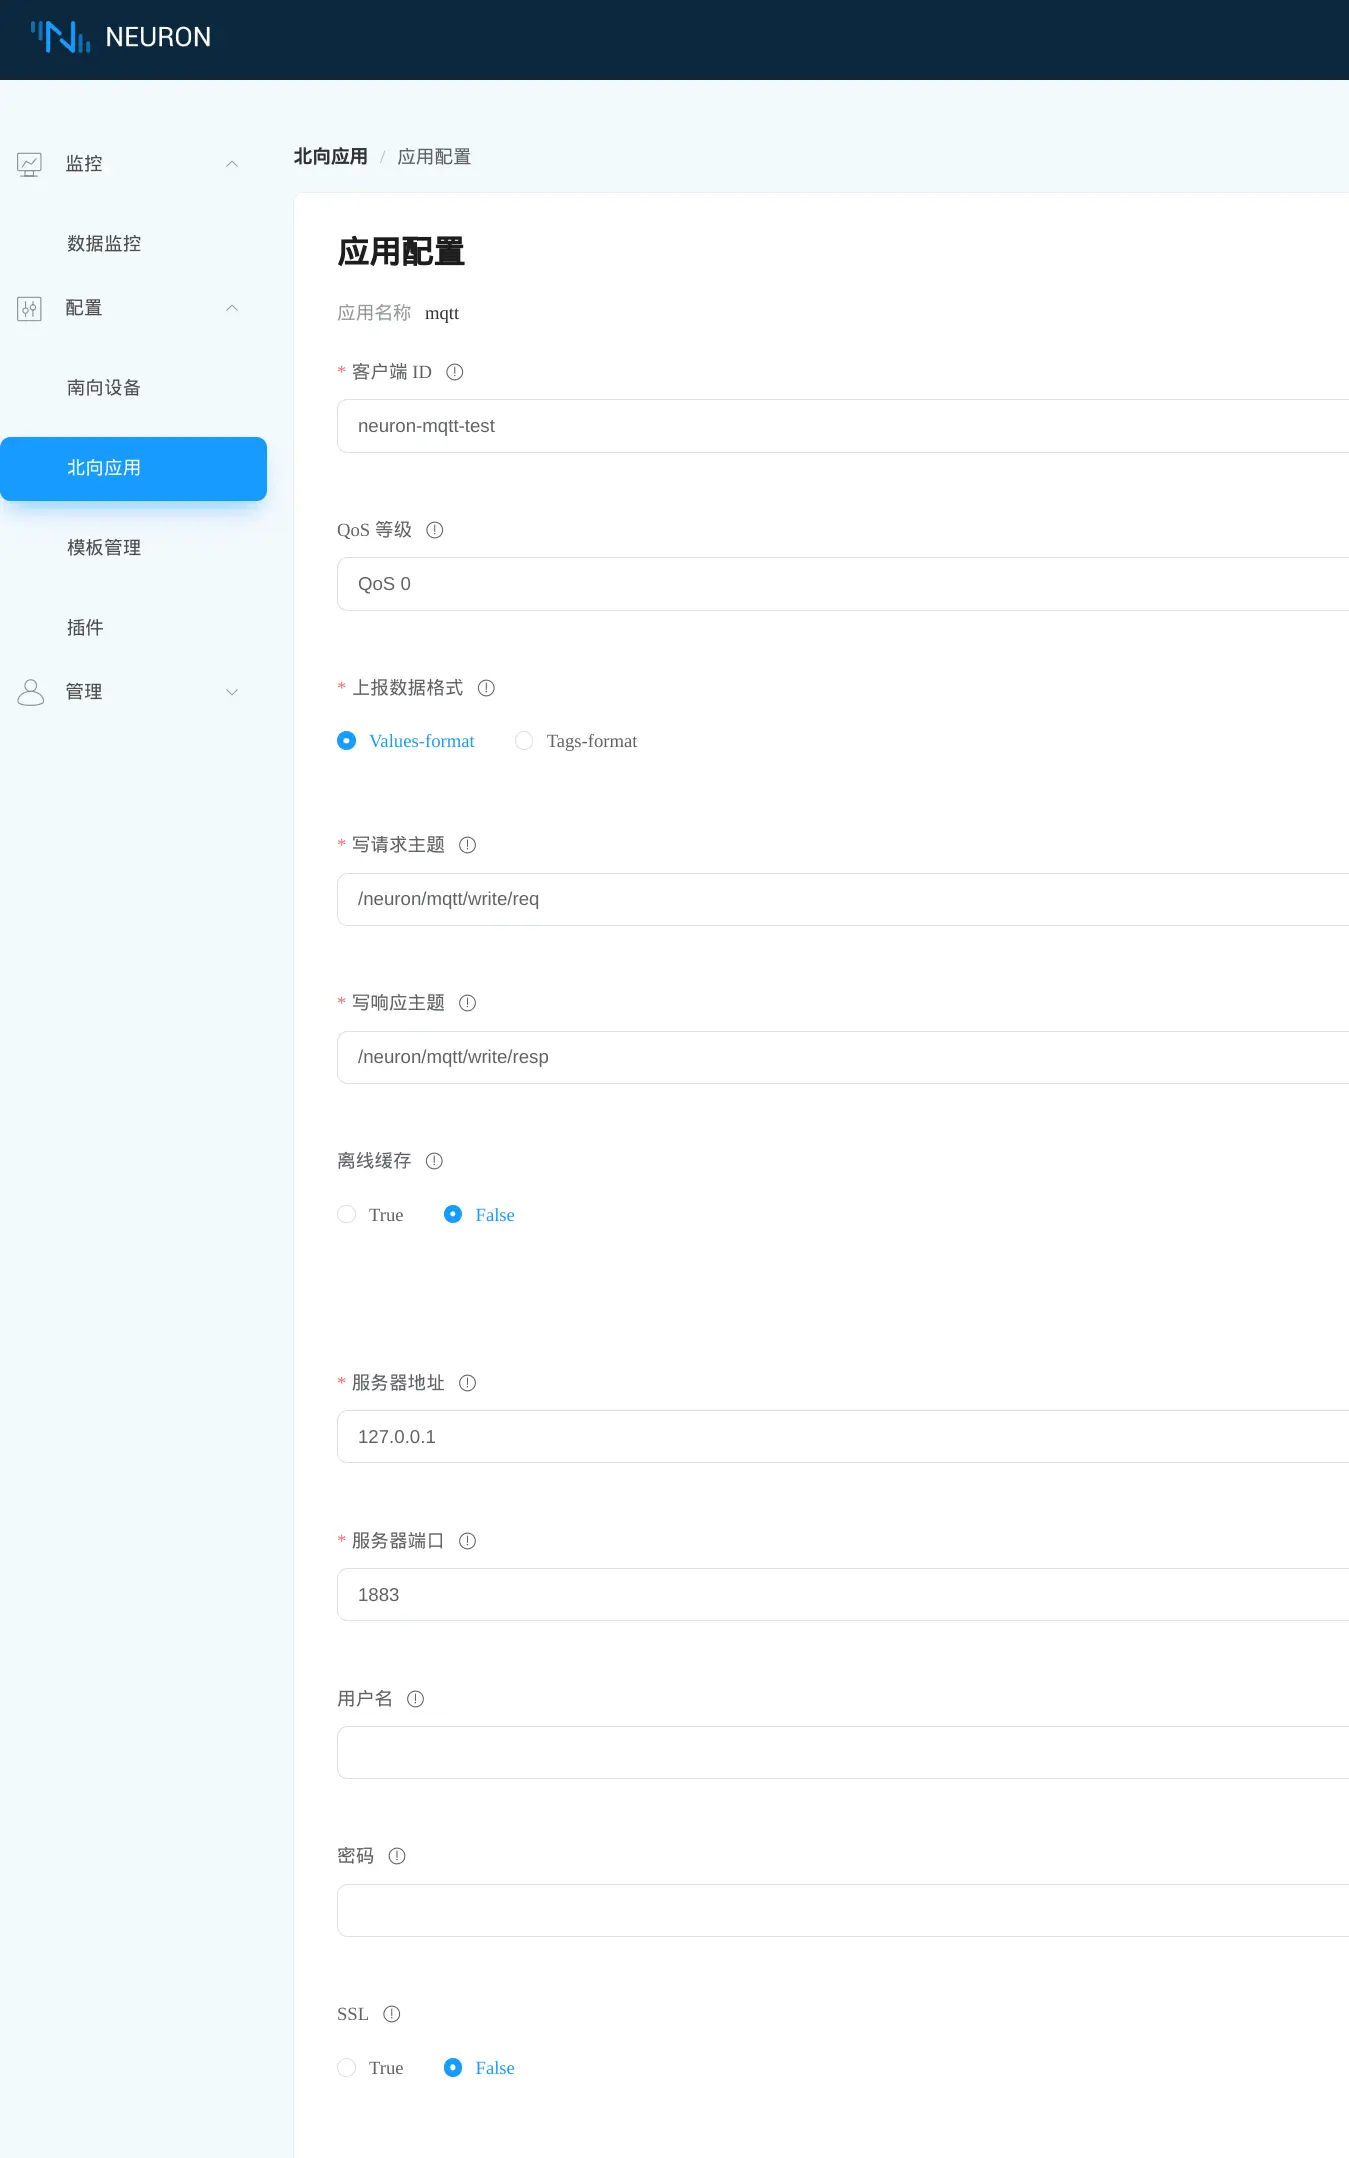Select 北向应用 in the sidebar
The height and width of the screenshot is (2158, 1349).
[x=133, y=468]
